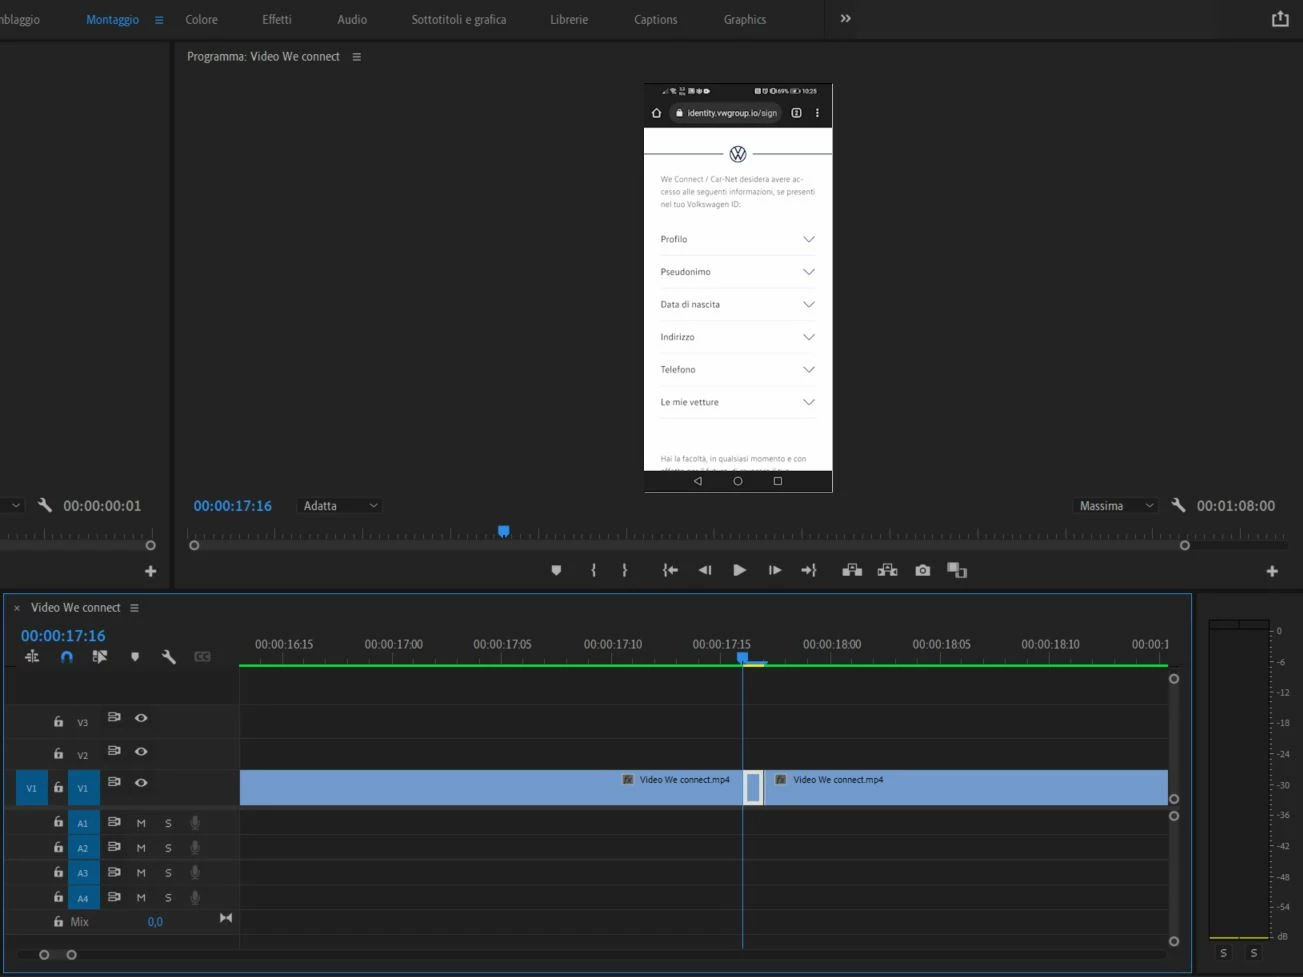Select second Video We connect.mp4 clip
Viewport: 1303px width, 977px height.
point(966,788)
